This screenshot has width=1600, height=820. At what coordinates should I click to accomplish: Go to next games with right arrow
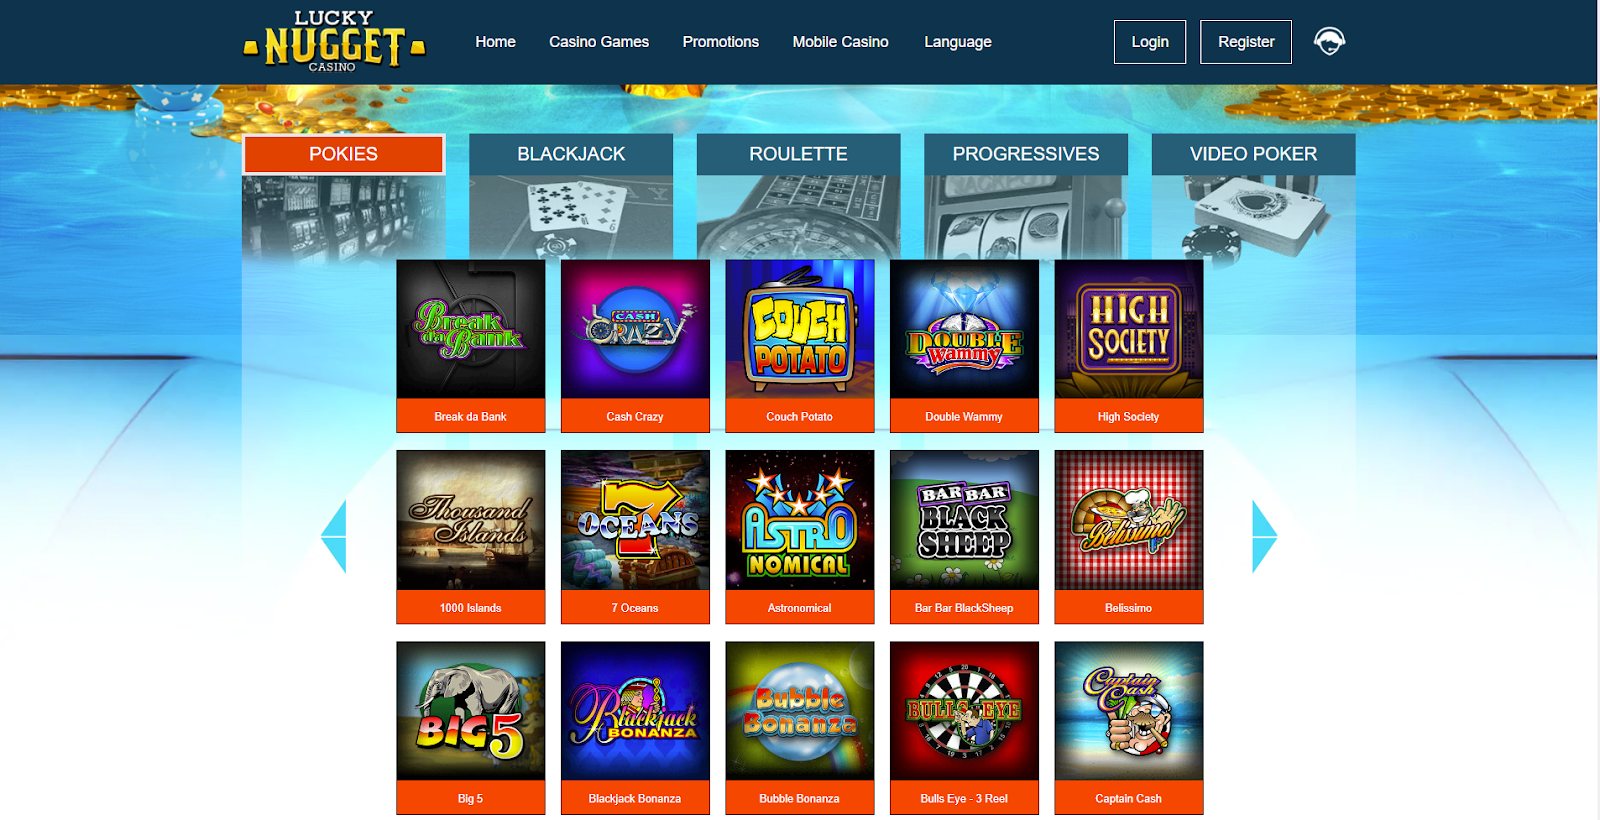coord(1264,537)
